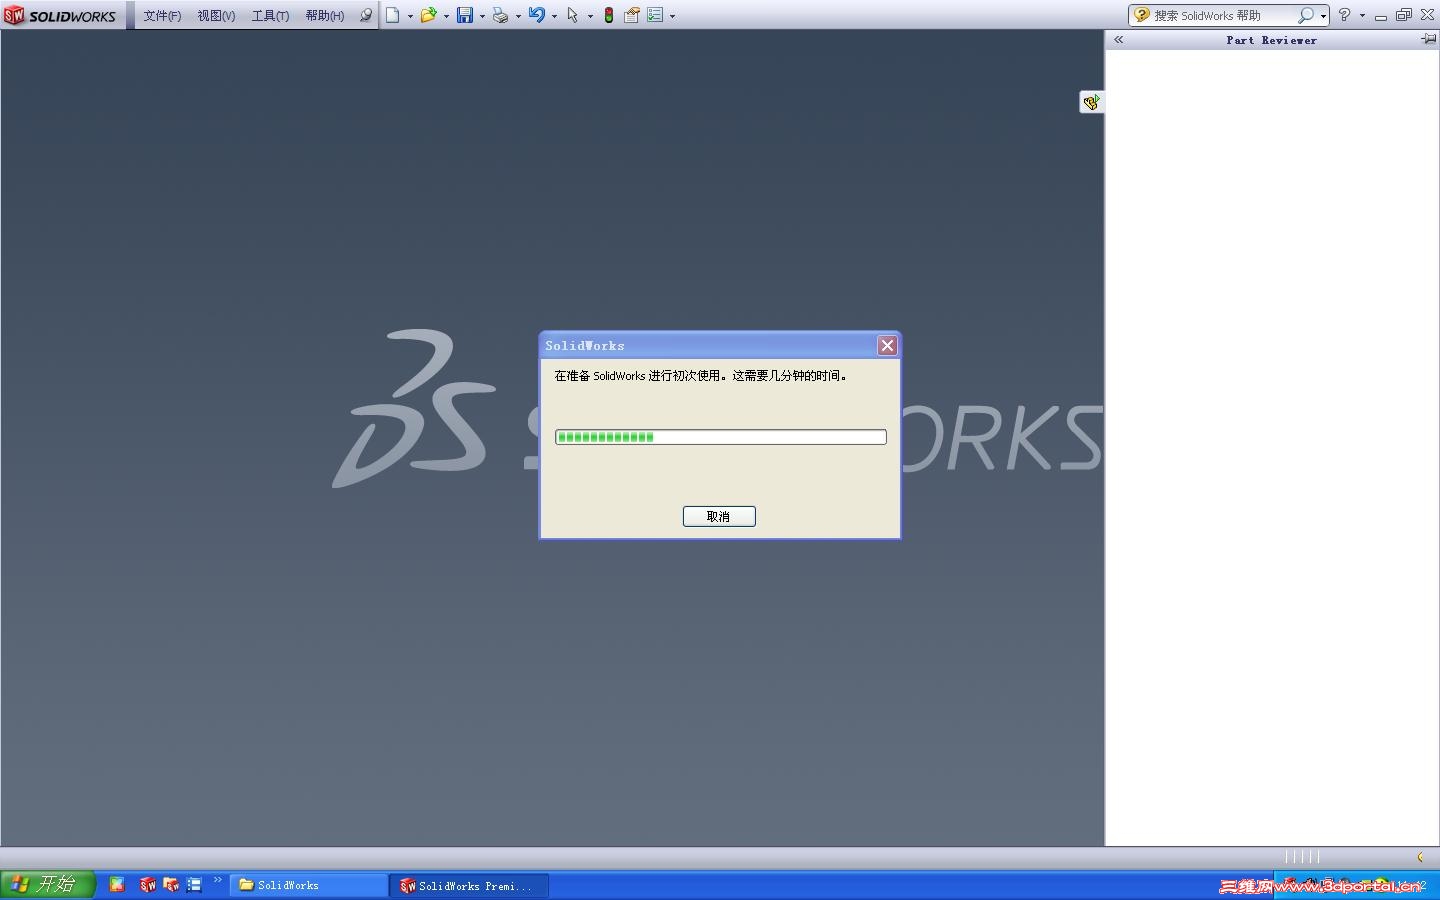
Task: Click the Part Reviewer tab icon
Action: (1091, 102)
